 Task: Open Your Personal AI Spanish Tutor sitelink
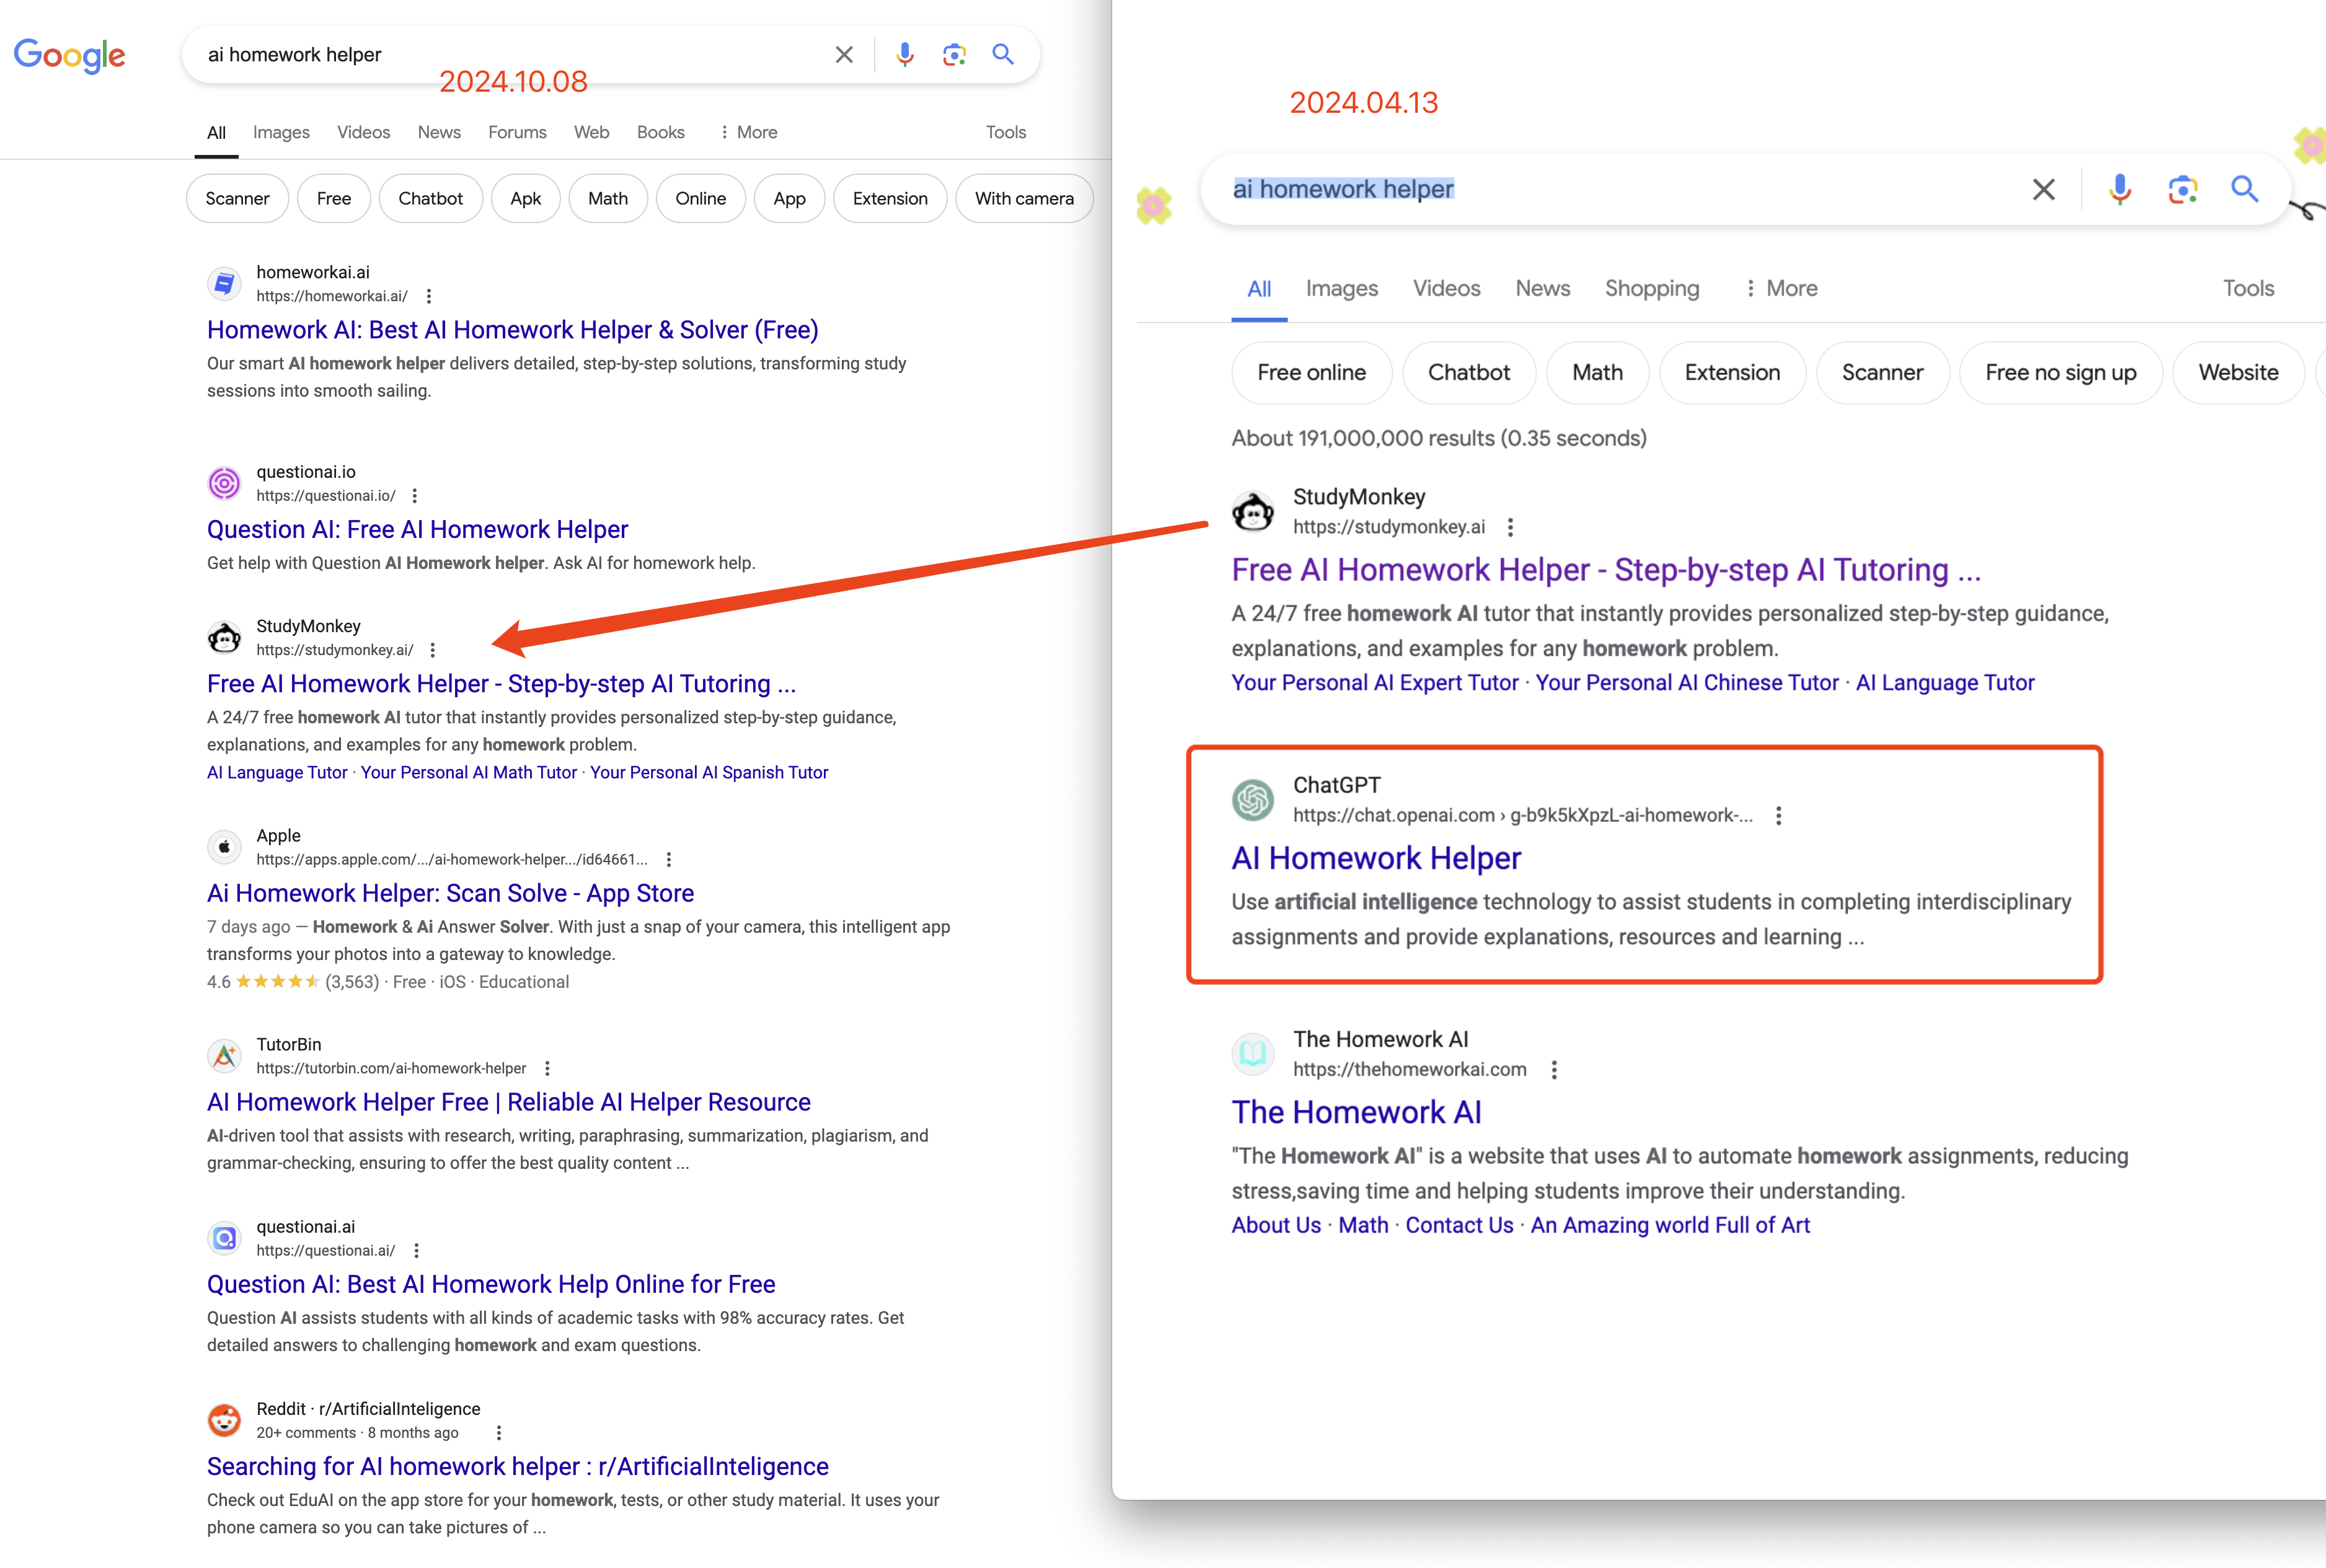tap(709, 772)
